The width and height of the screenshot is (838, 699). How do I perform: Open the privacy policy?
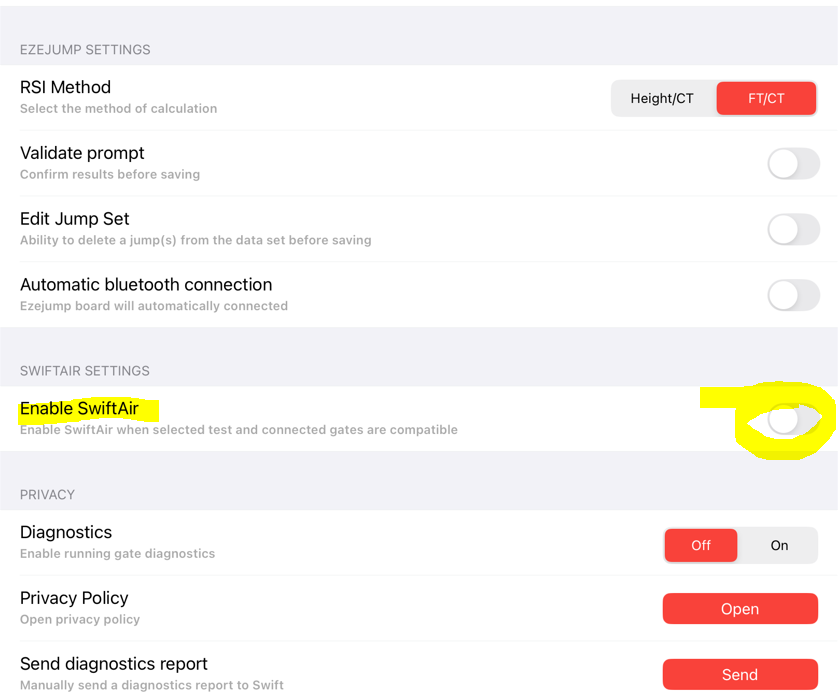tap(740, 609)
